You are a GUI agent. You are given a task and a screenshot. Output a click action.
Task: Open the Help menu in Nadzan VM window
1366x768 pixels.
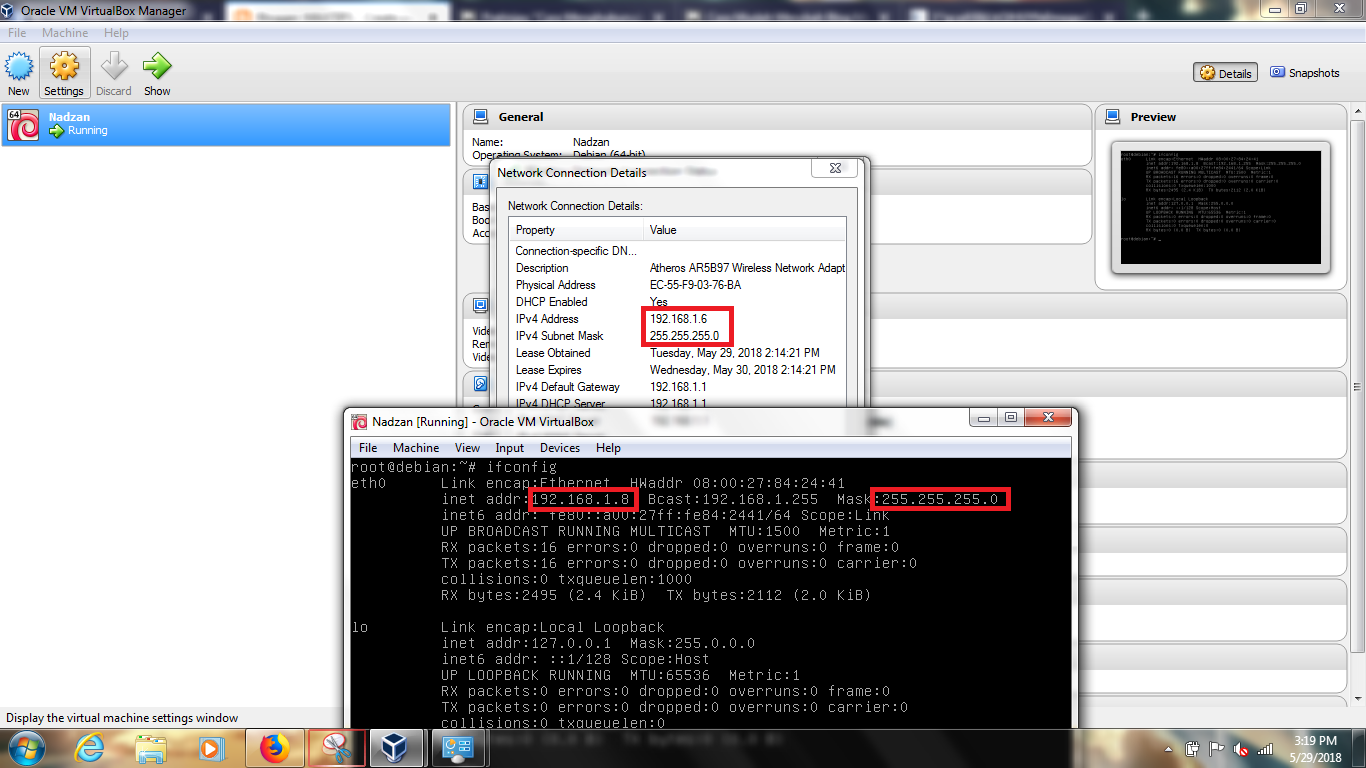point(608,448)
